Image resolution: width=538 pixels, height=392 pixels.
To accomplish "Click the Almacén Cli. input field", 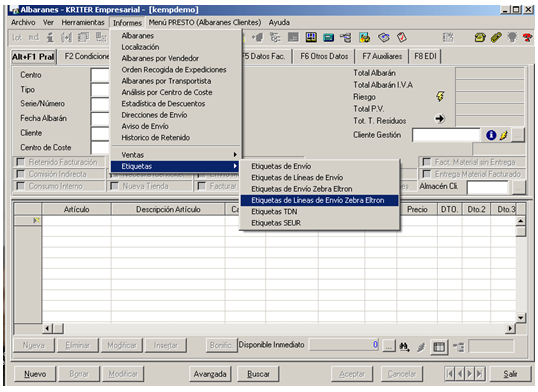I will point(488,188).
